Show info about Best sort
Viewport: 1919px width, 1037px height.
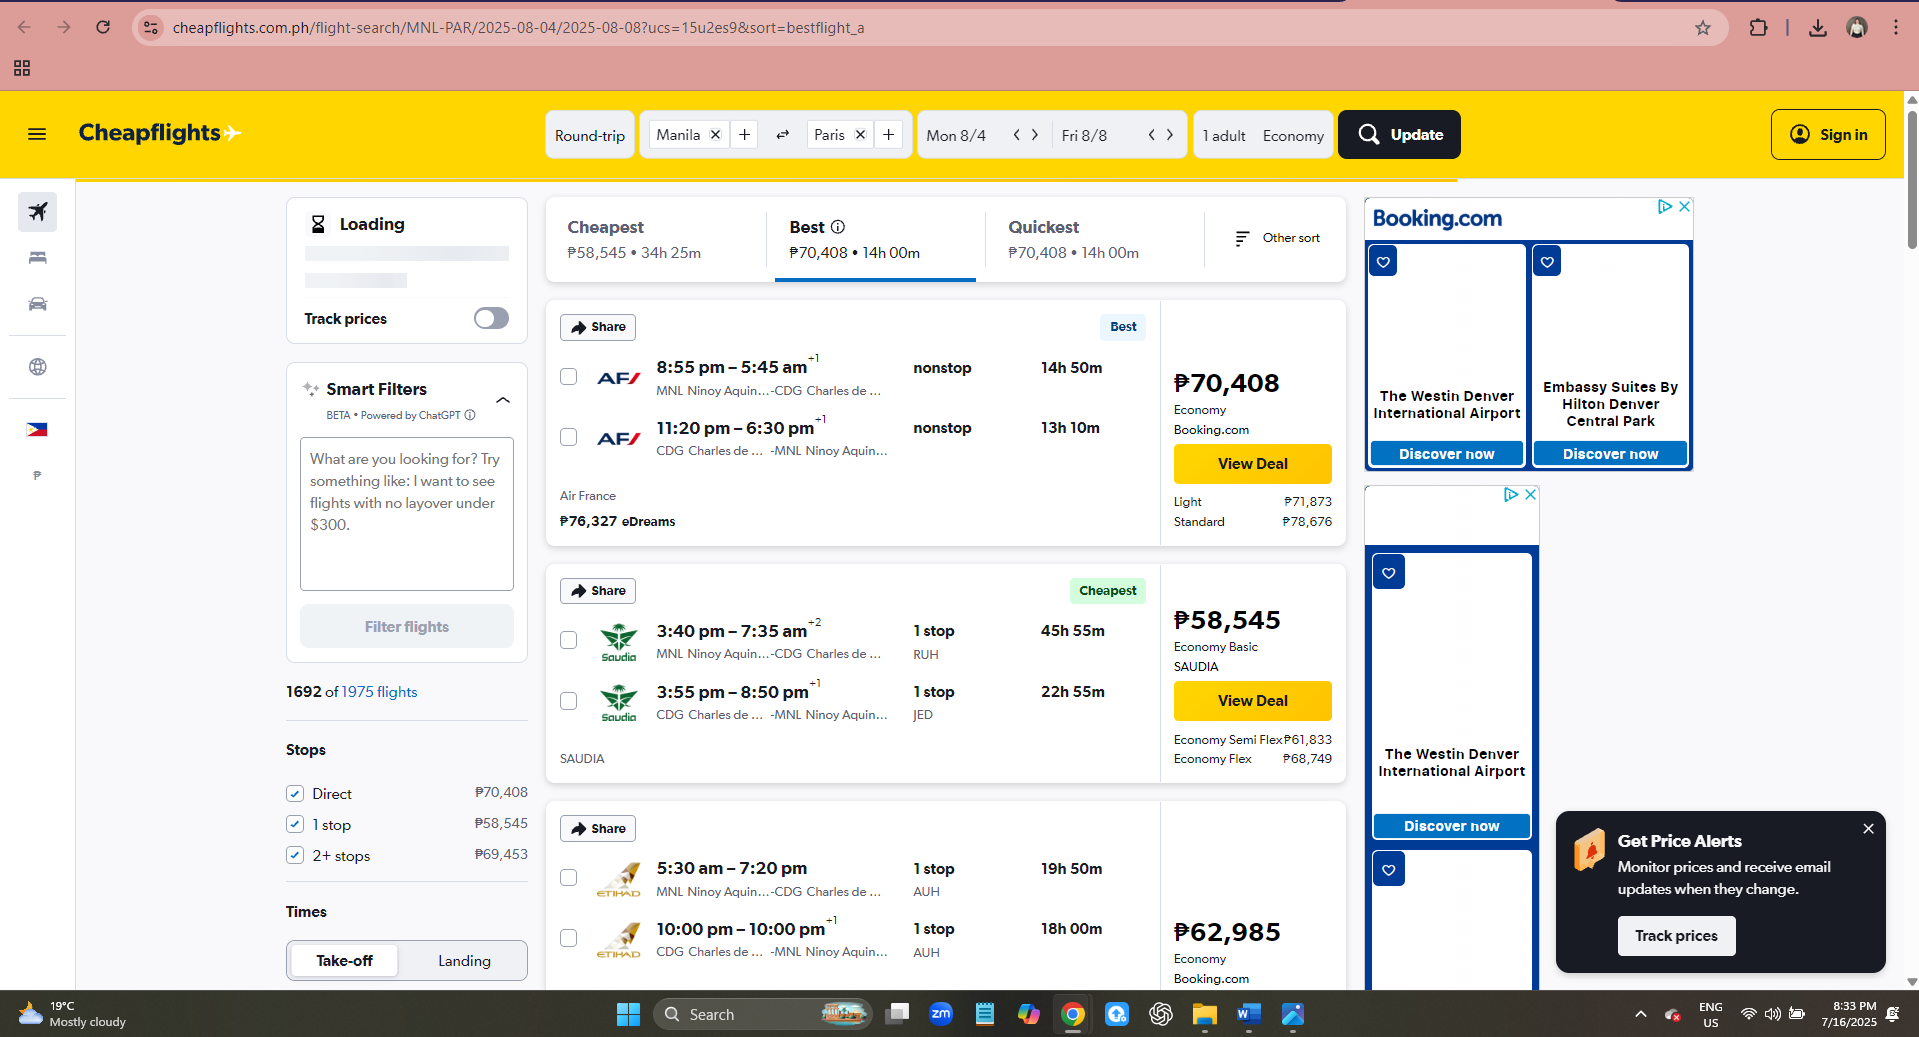click(x=838, y=227)
